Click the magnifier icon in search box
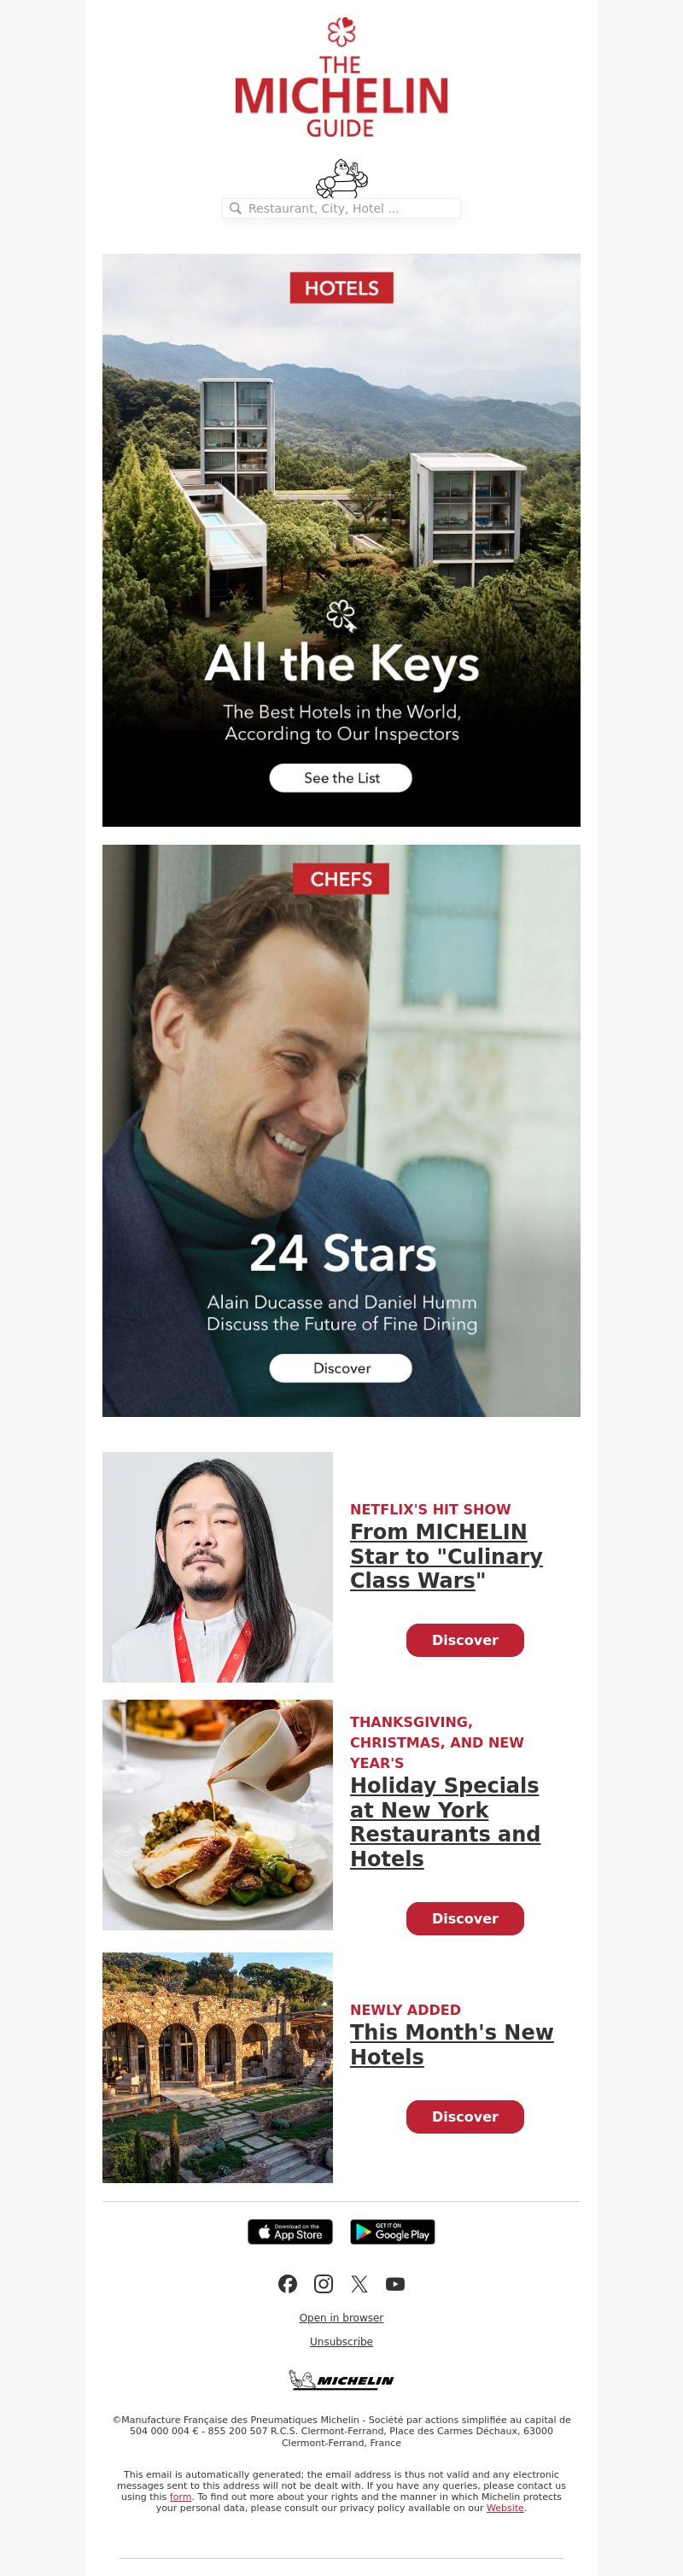The height and width of the screenshot is (2576, 683). [236, 208]
